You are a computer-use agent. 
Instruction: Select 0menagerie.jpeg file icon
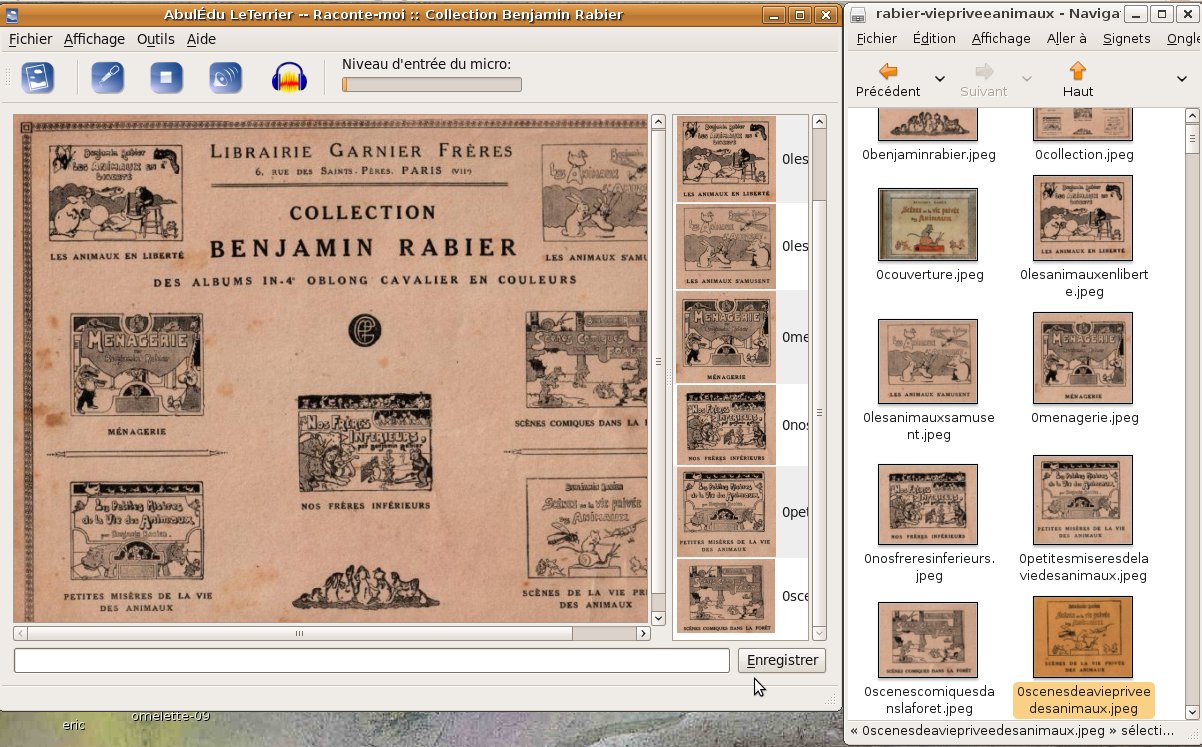(x=1083, y=358)
